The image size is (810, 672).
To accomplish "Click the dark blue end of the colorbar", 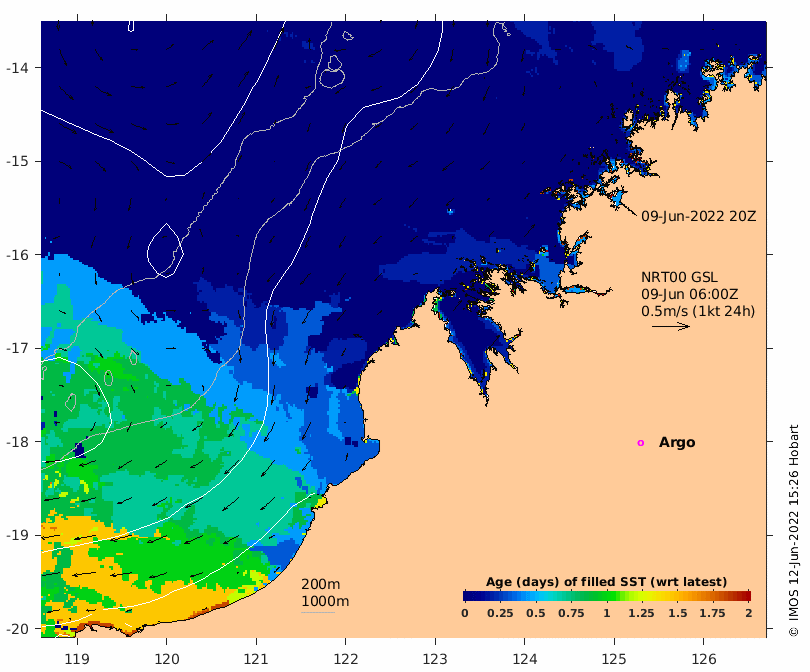I will click(x=468, y=596).
